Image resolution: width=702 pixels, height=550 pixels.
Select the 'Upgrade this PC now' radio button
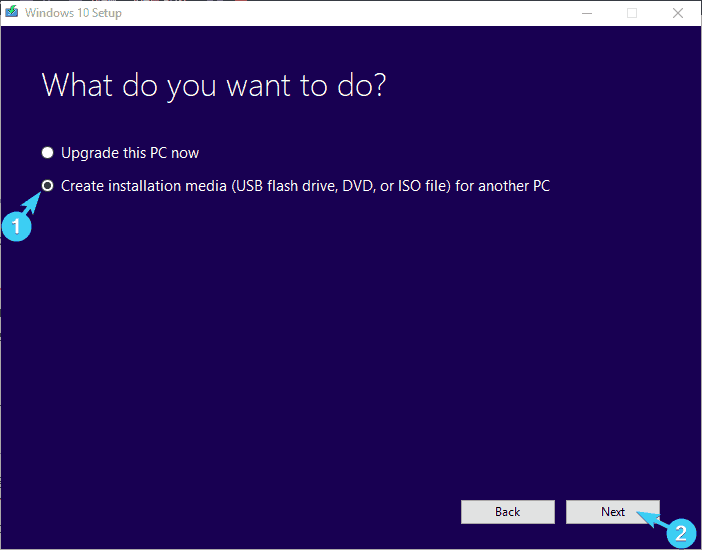tap(47, 153)
